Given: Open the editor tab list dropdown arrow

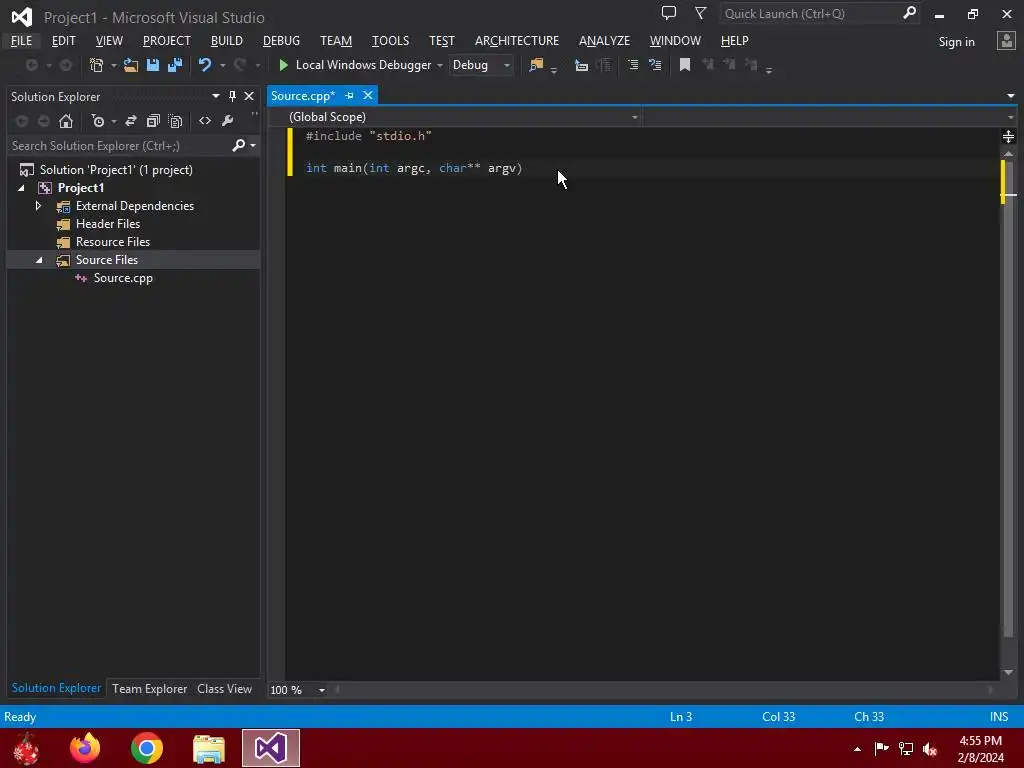Looking at the screenshot, I should (1010, 96).
